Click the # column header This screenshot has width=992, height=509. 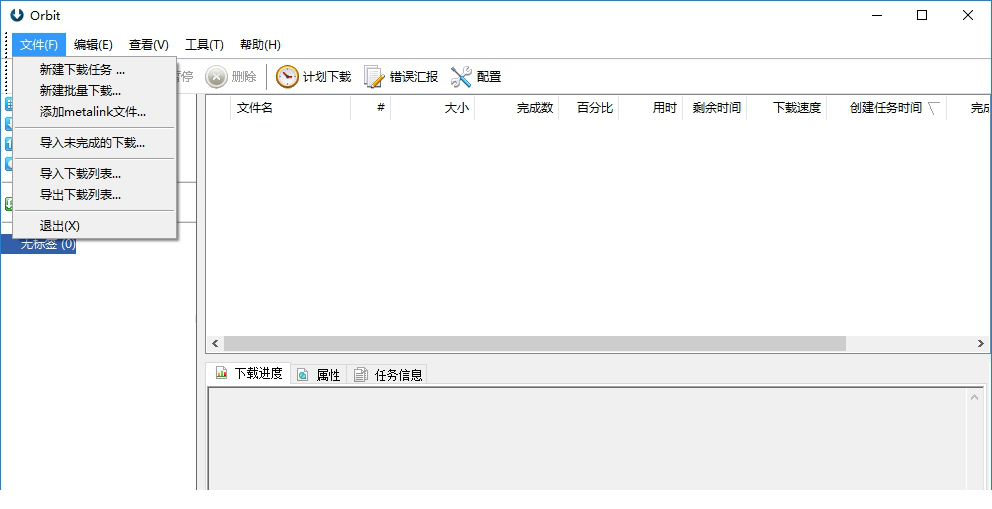tap(371, 107)
